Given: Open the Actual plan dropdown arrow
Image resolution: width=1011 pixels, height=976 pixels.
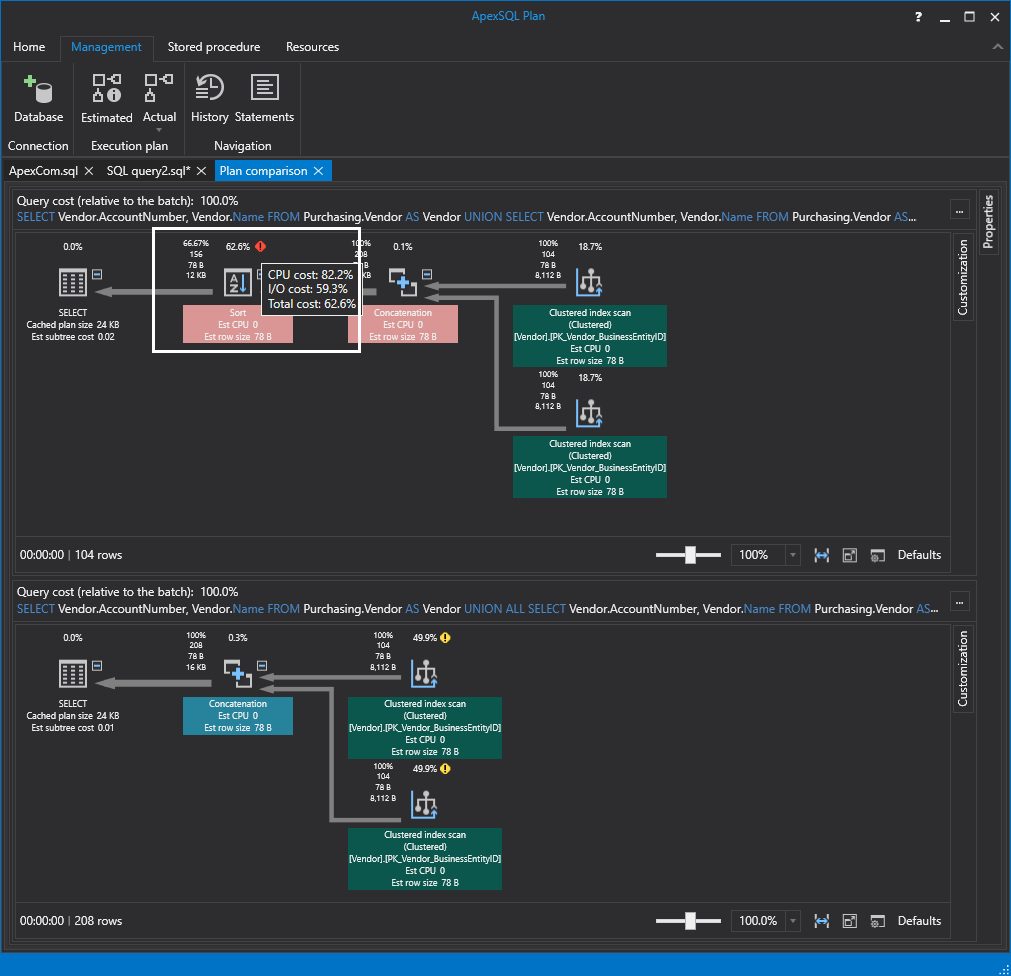Looking at the screenshot, I should point(159,131).
